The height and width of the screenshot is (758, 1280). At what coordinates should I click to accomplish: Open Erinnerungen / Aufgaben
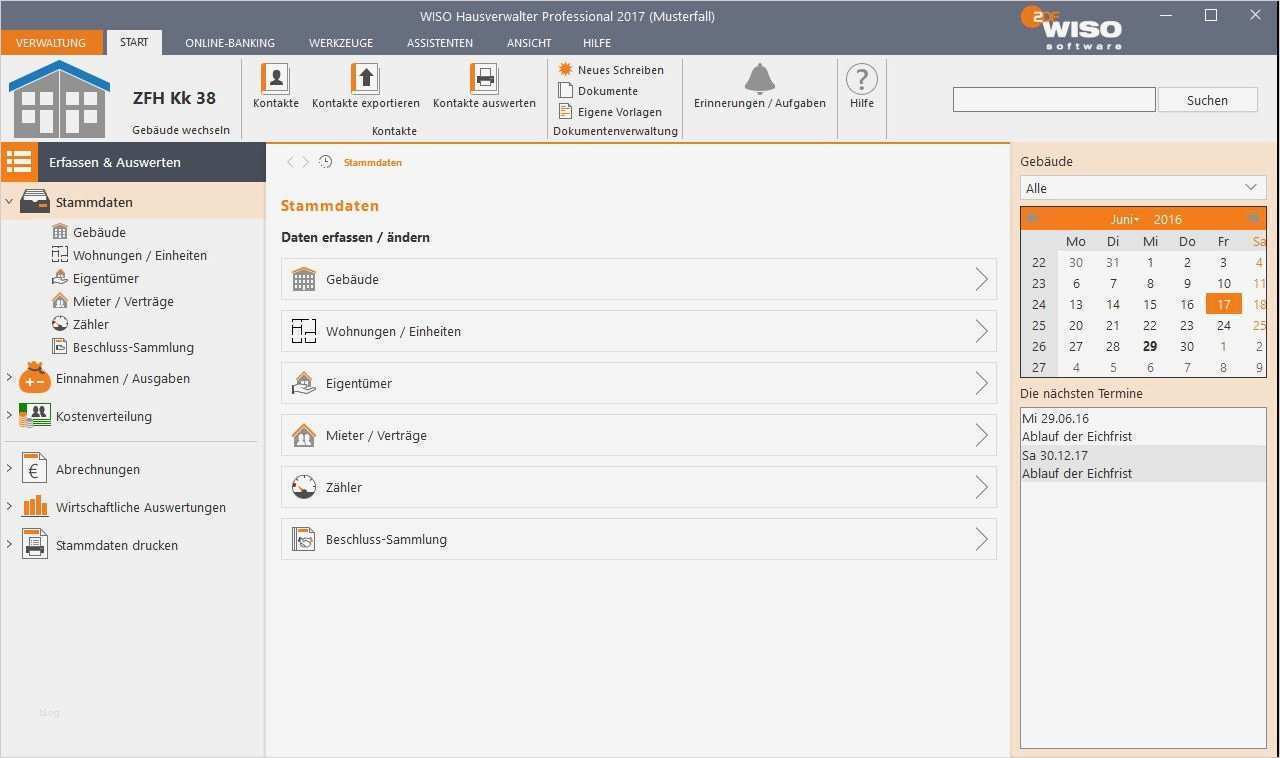click(x=759, y=85)
